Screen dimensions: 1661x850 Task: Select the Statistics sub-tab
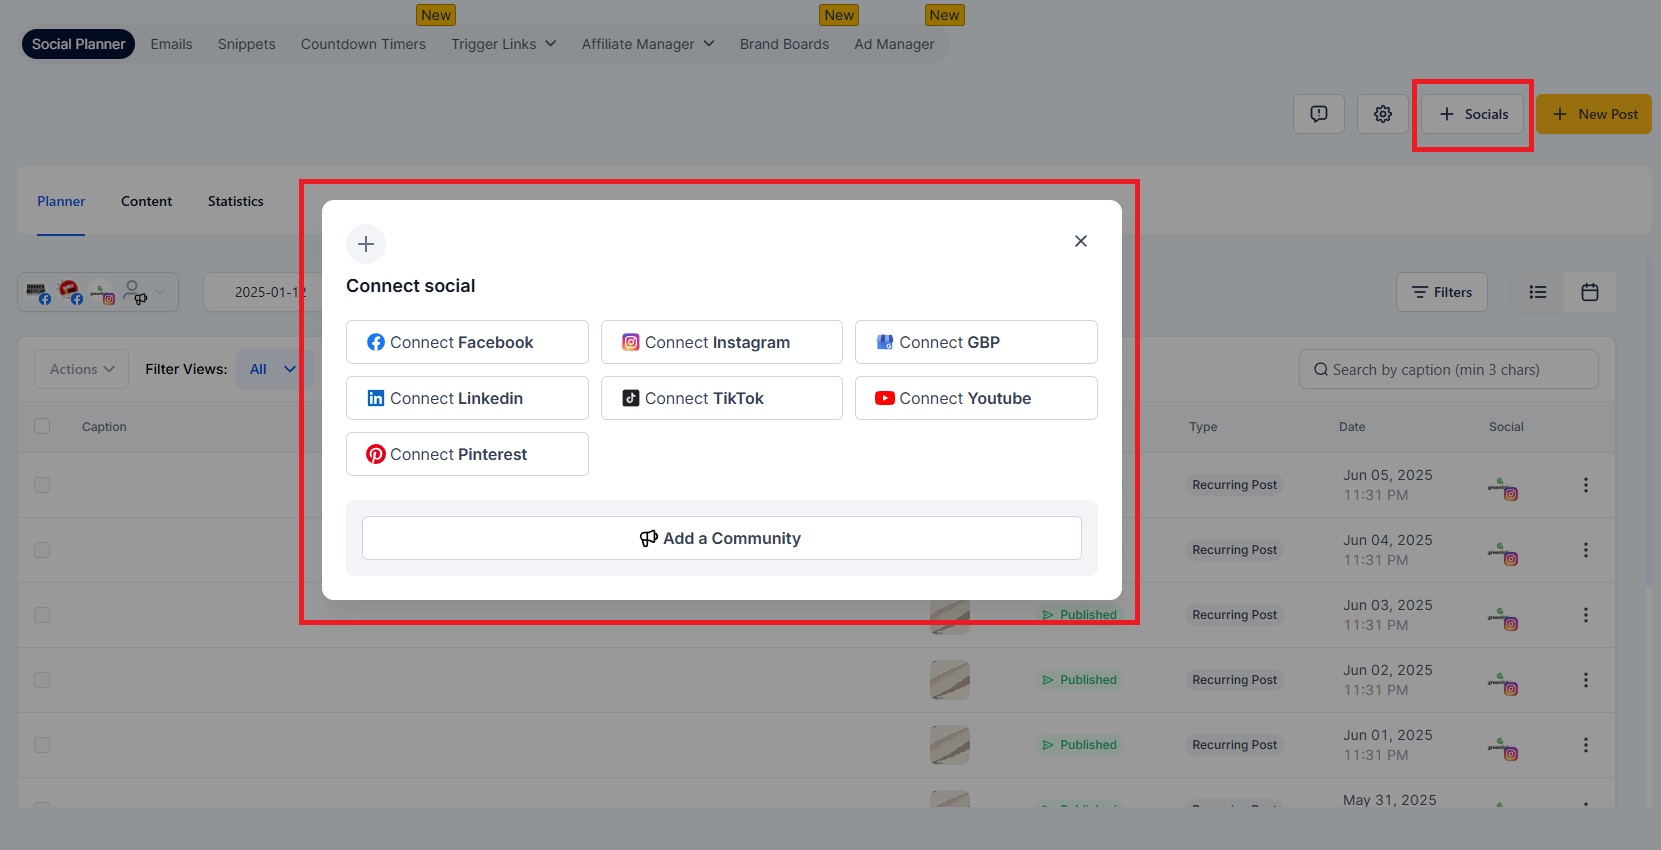point(236,201)
